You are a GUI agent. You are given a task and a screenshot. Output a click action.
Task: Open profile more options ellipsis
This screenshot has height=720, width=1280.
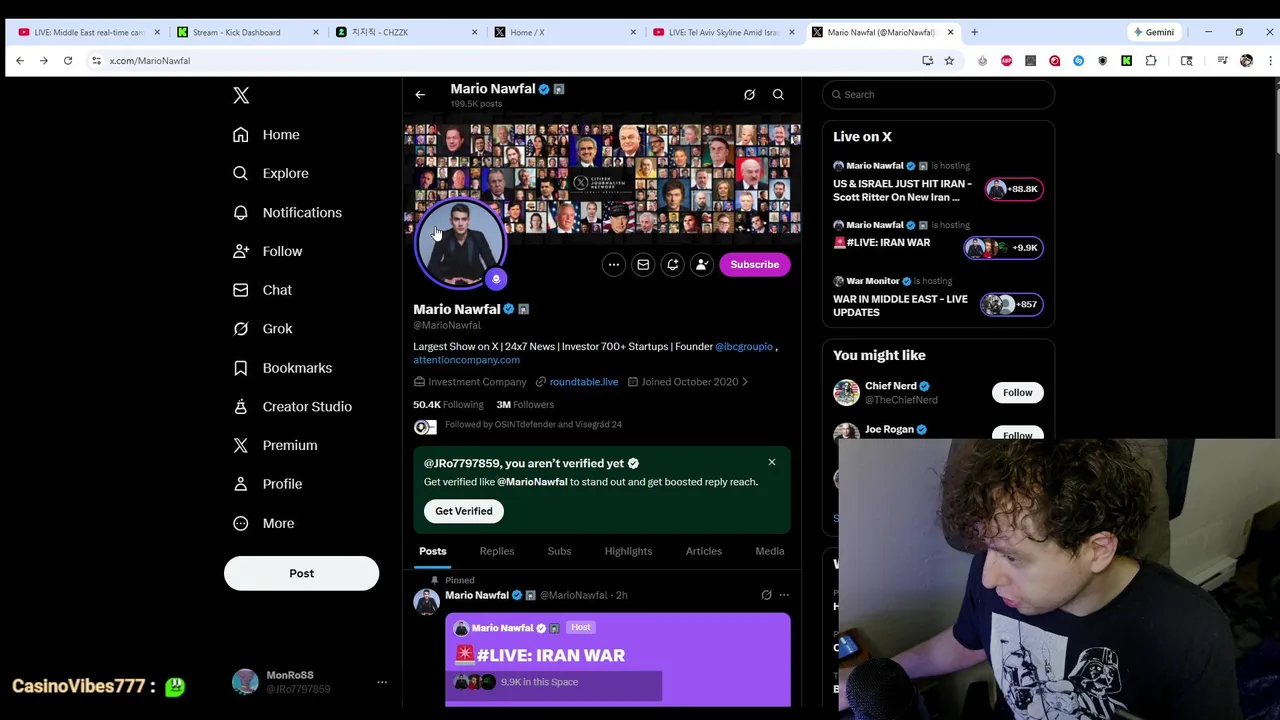tap(614, 265)
